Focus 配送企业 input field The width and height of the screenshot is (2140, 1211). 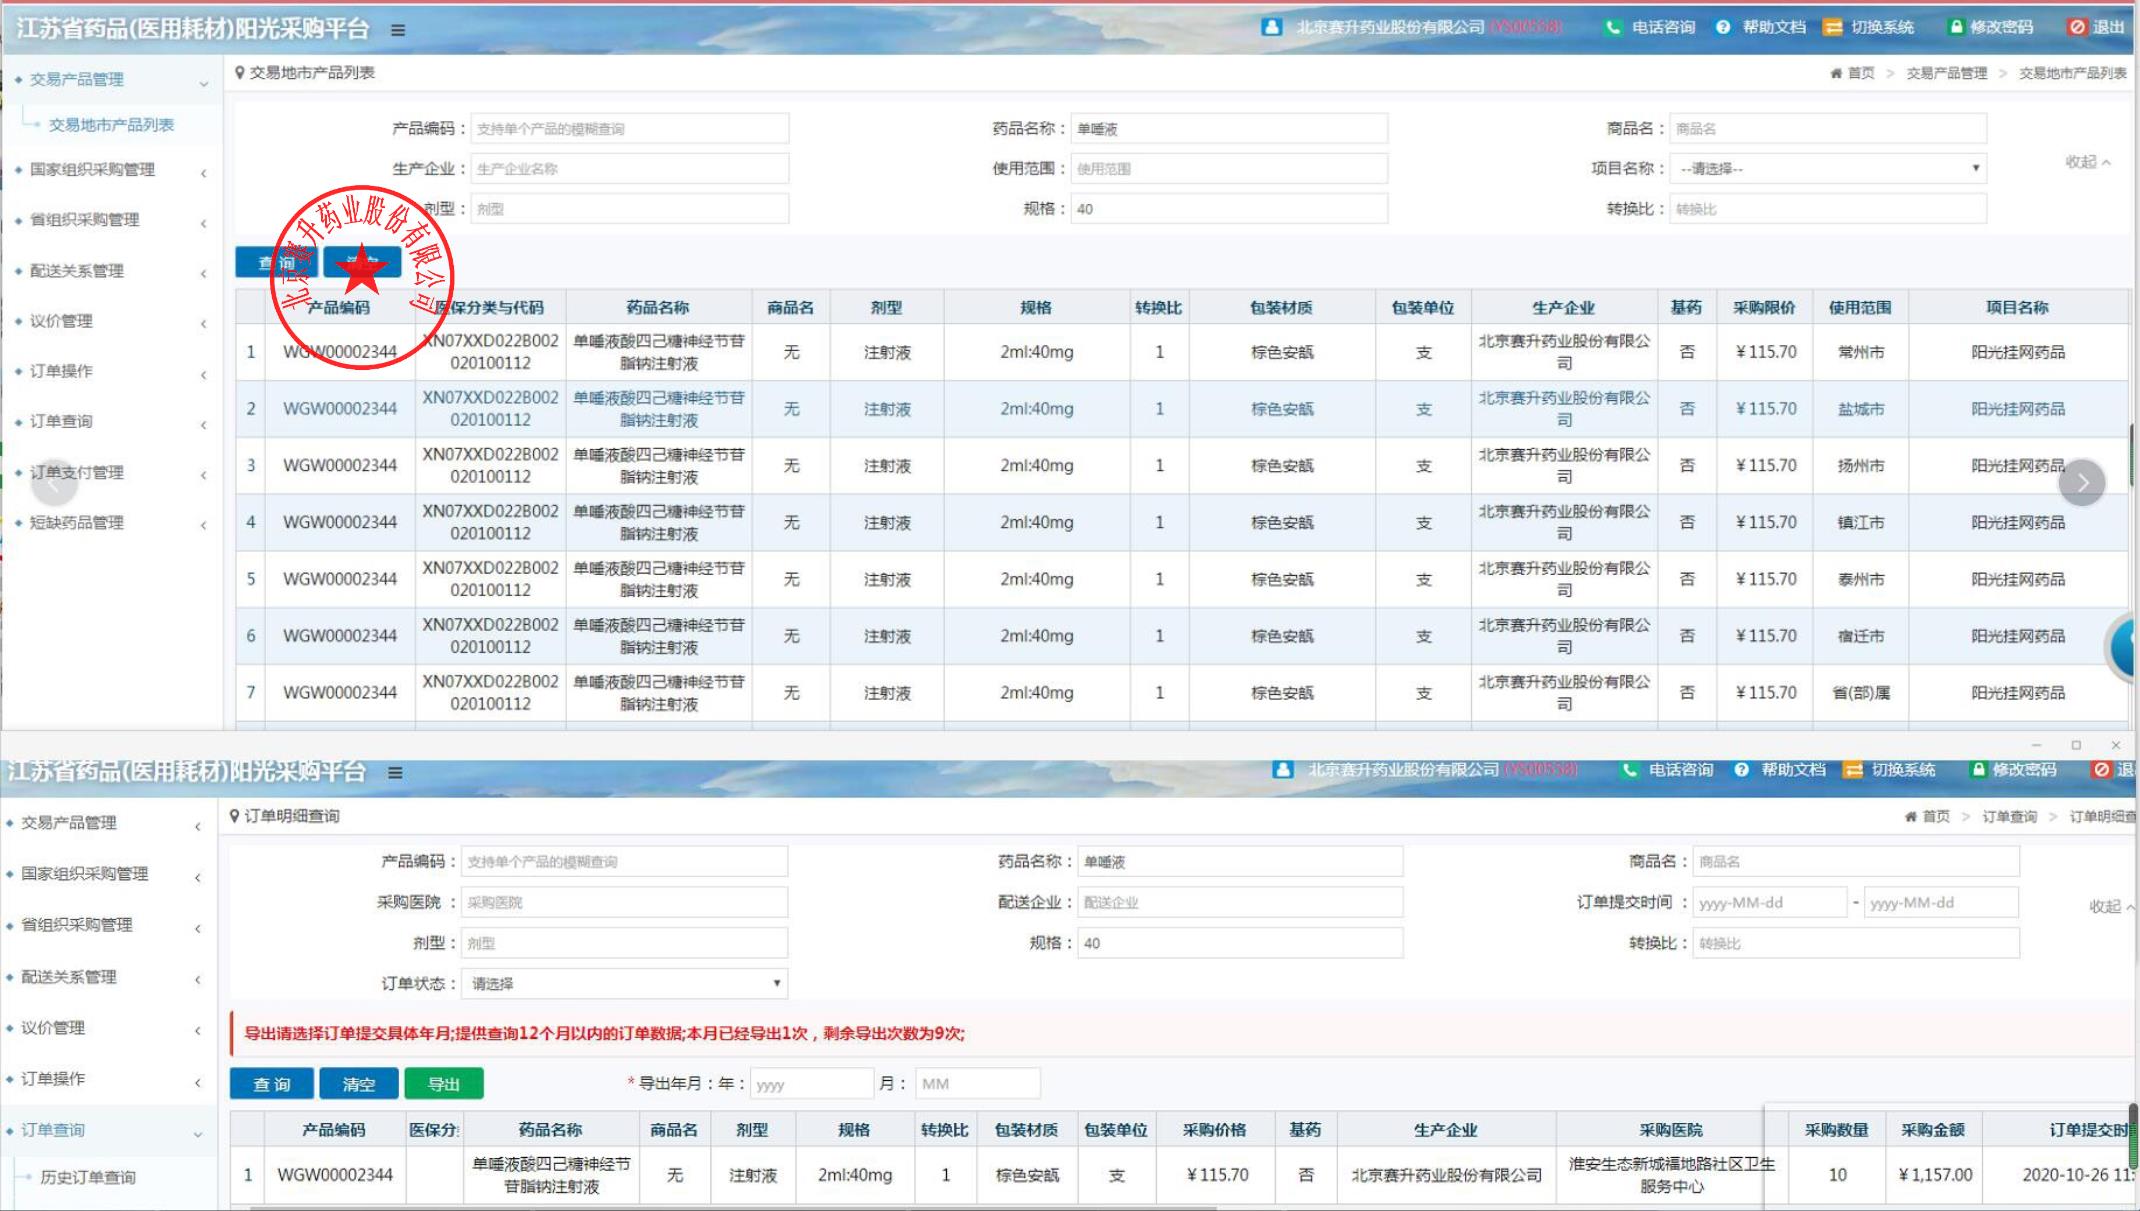[1240, 902]
